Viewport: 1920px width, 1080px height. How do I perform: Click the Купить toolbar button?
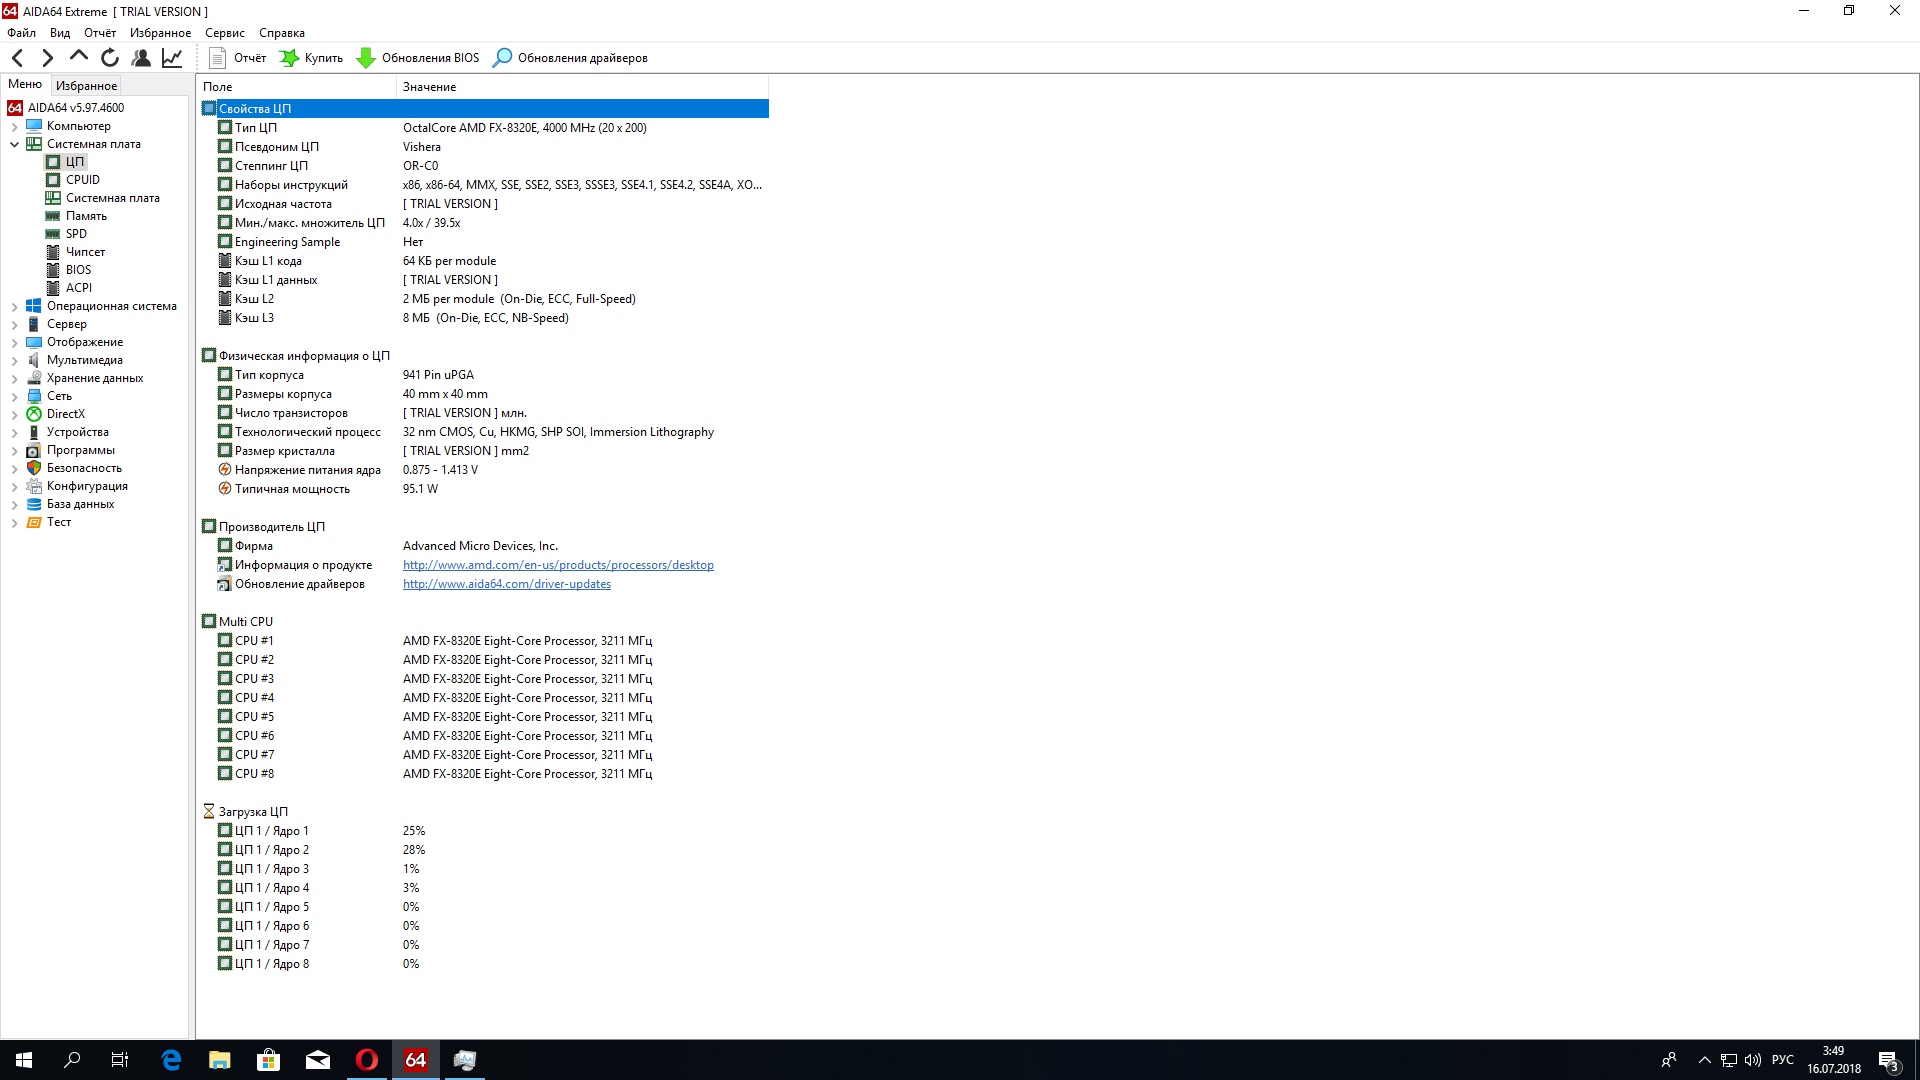click(311, 58)
